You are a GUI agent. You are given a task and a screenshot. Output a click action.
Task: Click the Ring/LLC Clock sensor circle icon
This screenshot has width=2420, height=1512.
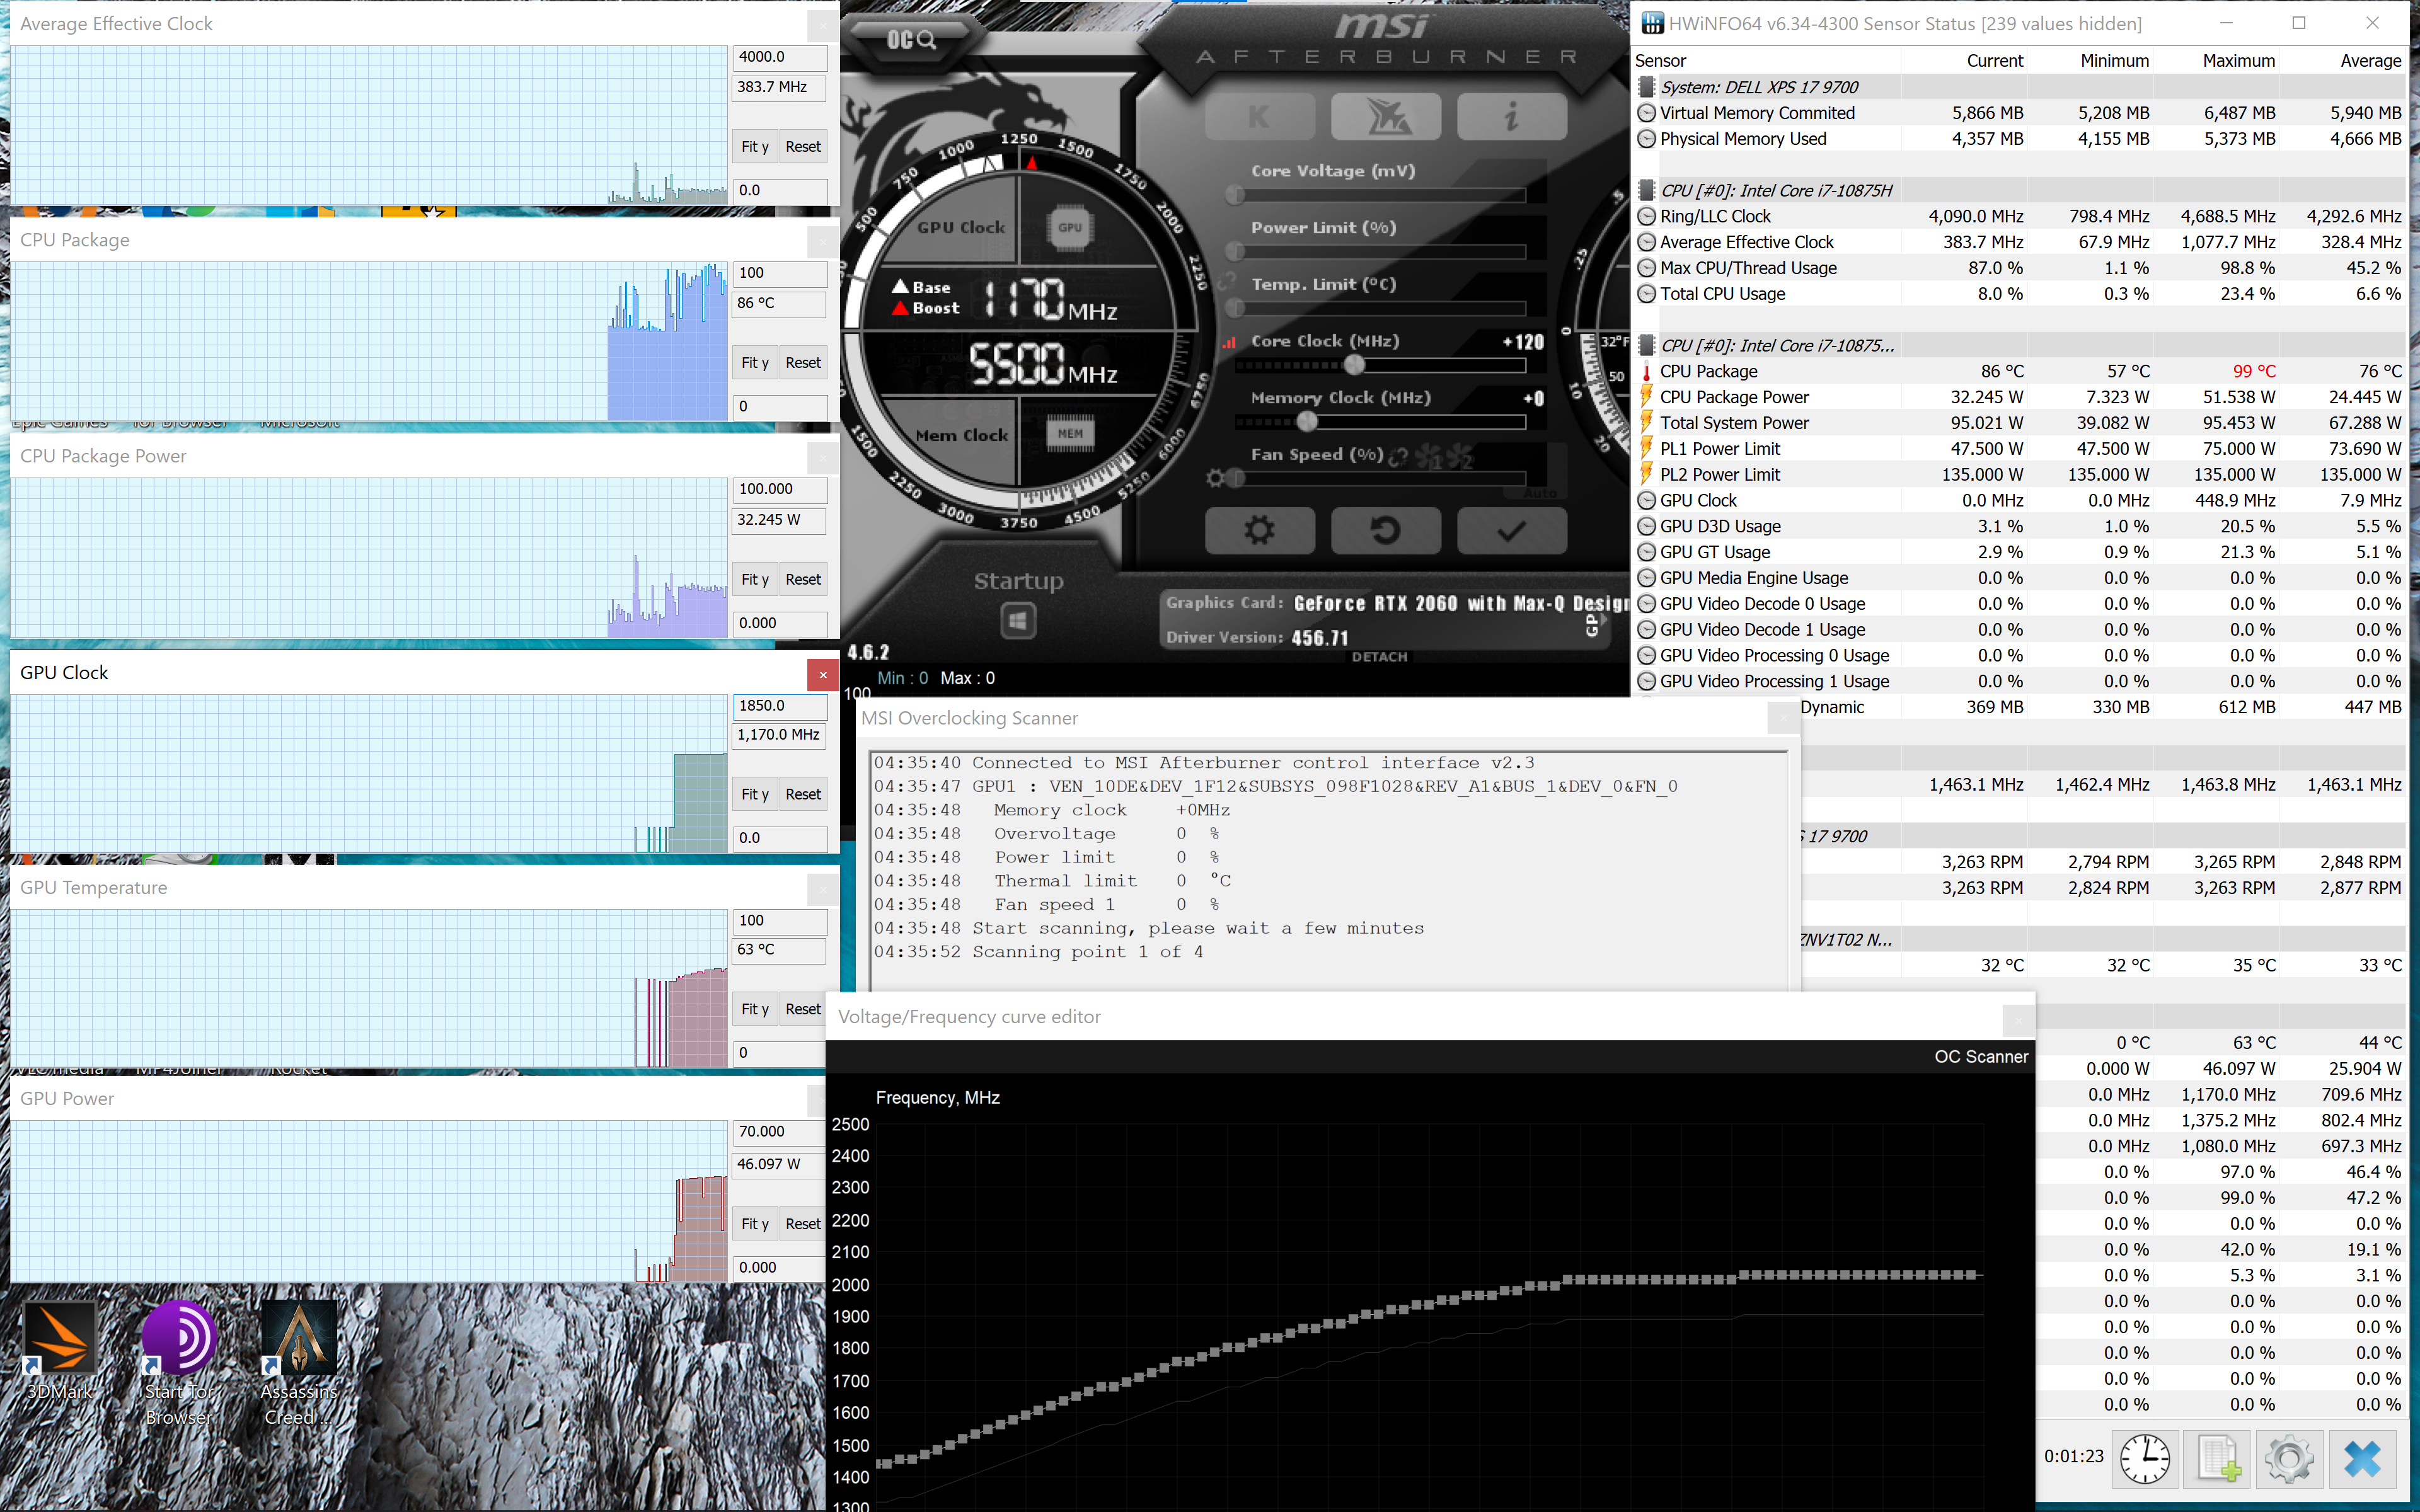[1647, 216]
